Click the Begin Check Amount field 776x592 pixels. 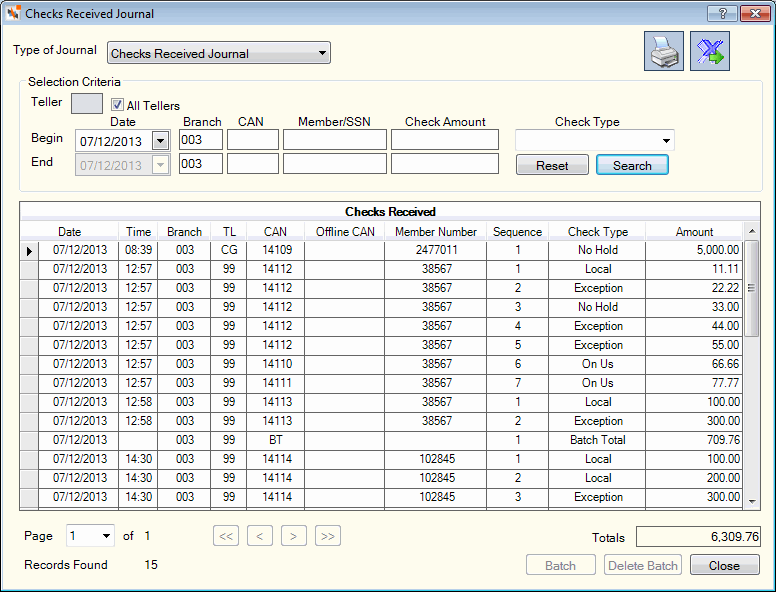tap(445, 140)
